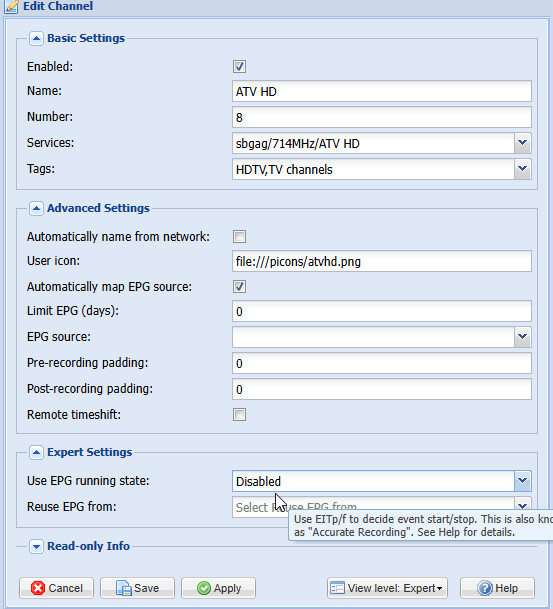
Task: Open Use EPG running state dropdown
Action: click(x=523, y=481)
